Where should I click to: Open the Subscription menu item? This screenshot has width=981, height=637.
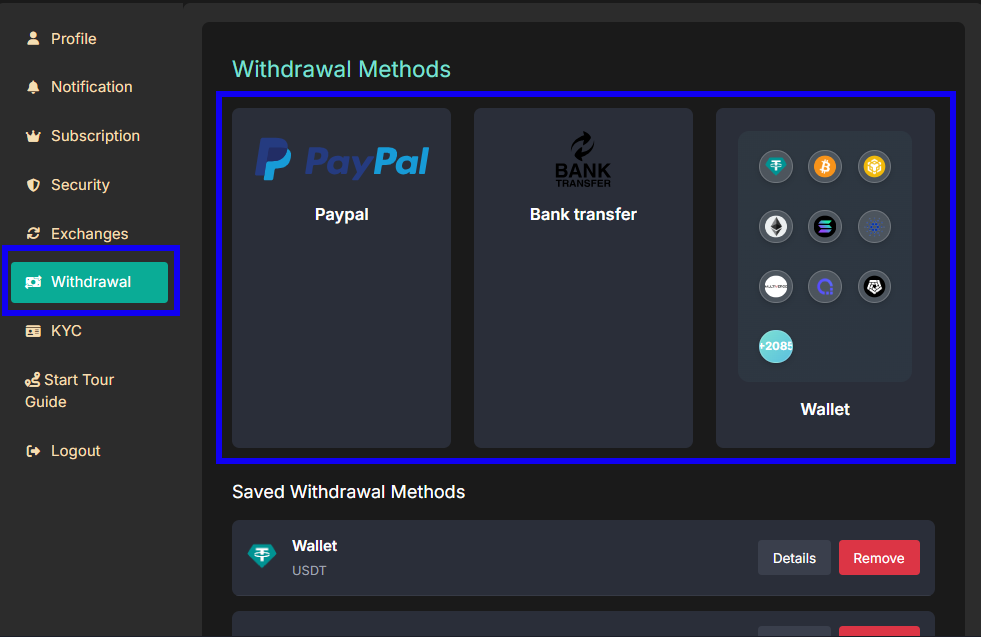click(x=95, y=136)
